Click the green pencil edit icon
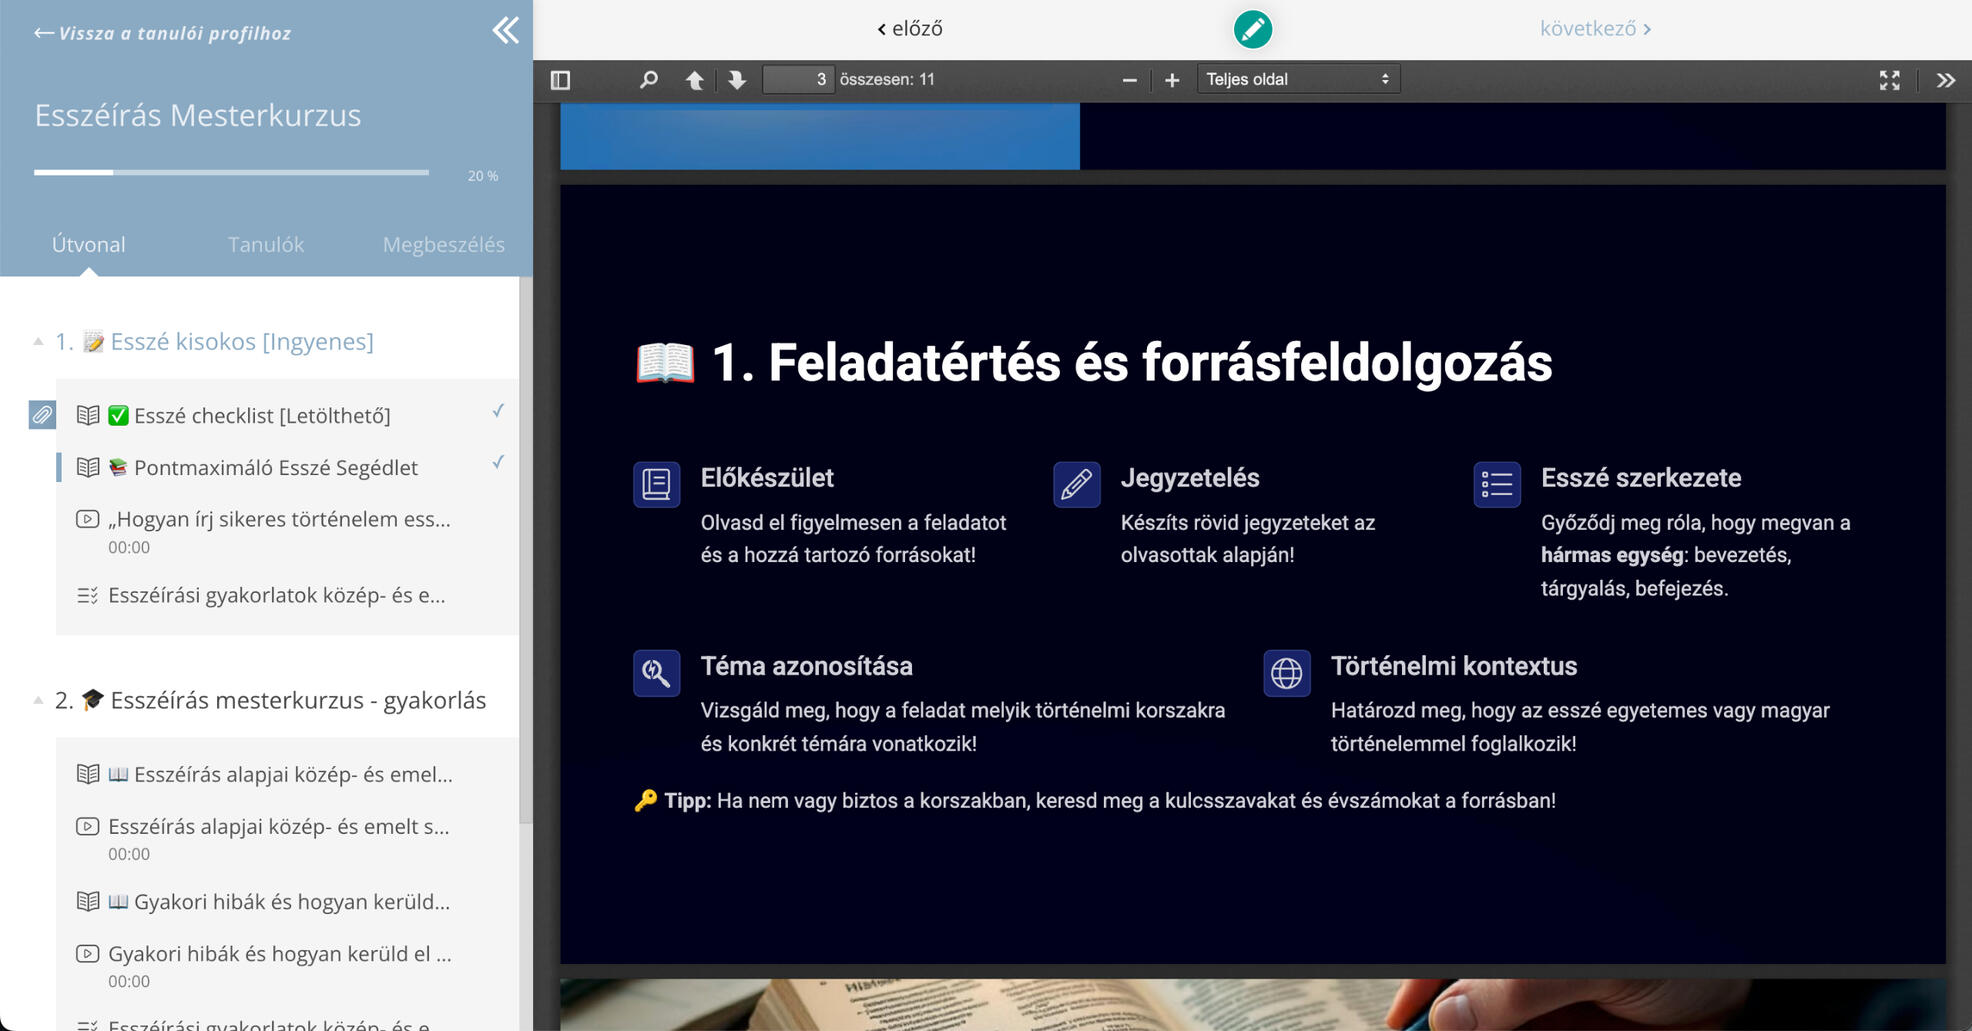The width and height of the screenshot is (1972, 1031). coord(1252,29)
